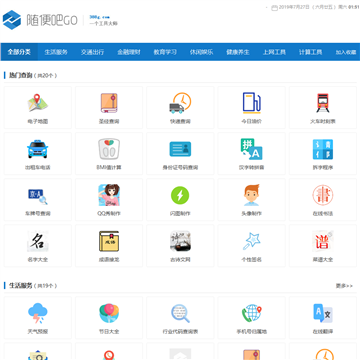Open the holiday balloons icon

click(x=109, y=313)
